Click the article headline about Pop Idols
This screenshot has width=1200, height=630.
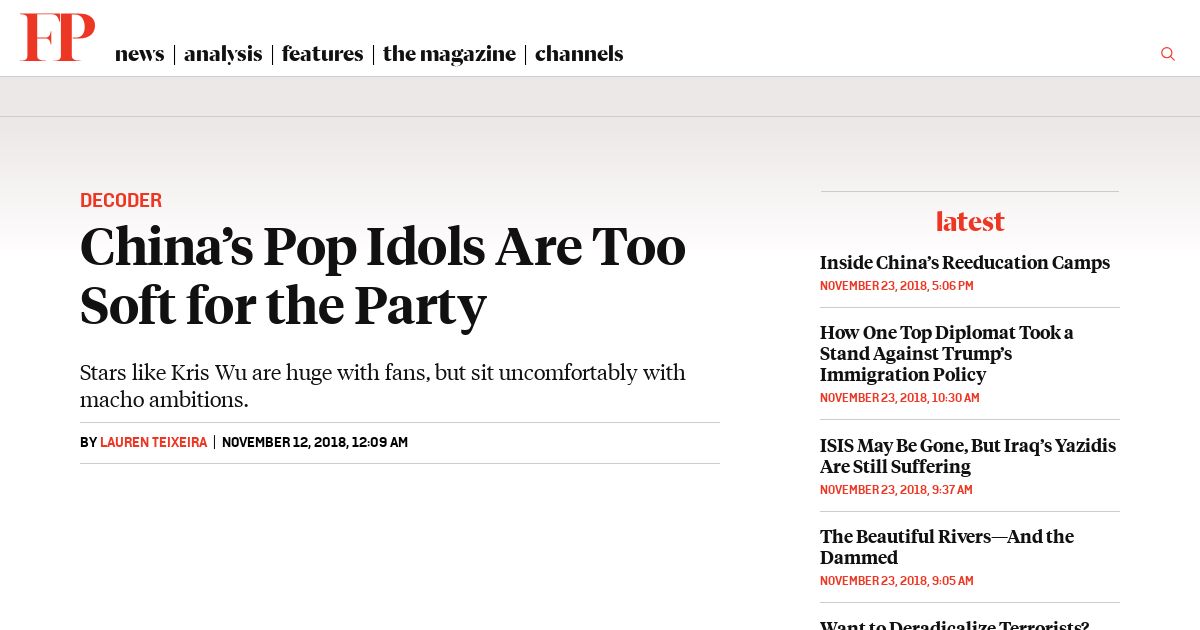pos(383,276)
